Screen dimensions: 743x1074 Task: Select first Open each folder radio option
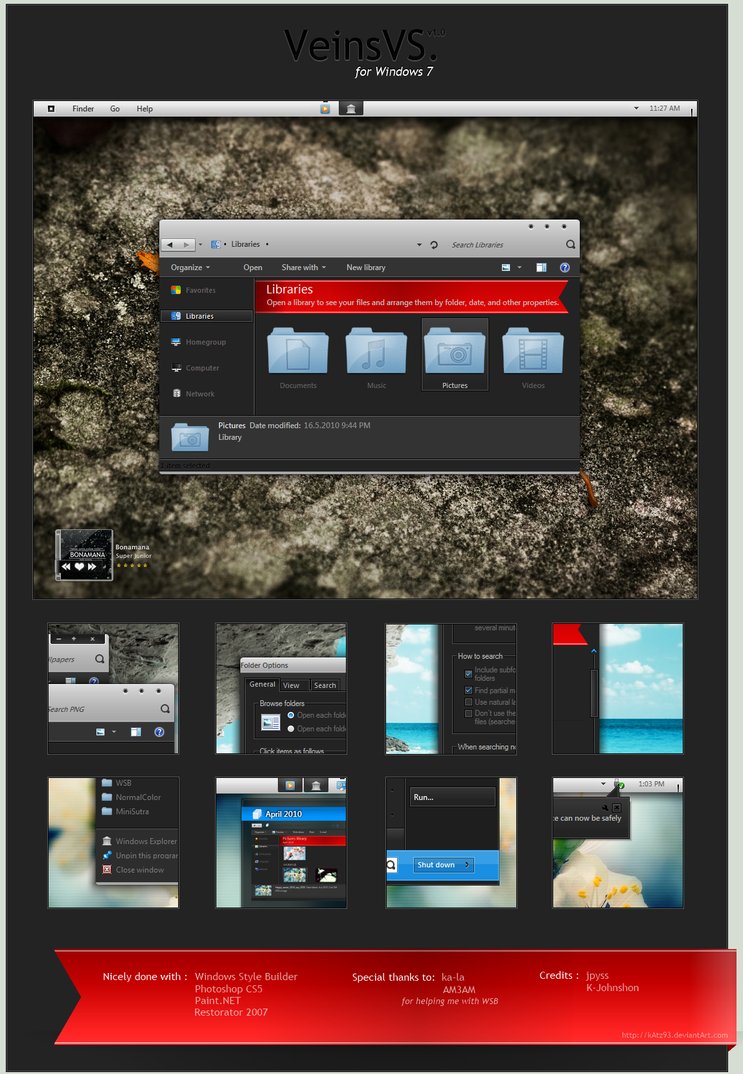click(x=291, y=715)
